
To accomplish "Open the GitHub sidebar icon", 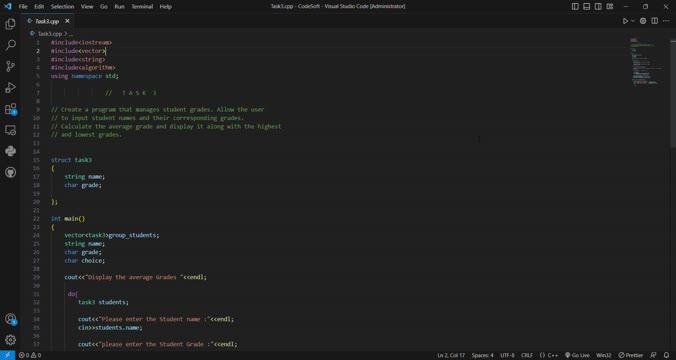I will click(x=10, y=172).
